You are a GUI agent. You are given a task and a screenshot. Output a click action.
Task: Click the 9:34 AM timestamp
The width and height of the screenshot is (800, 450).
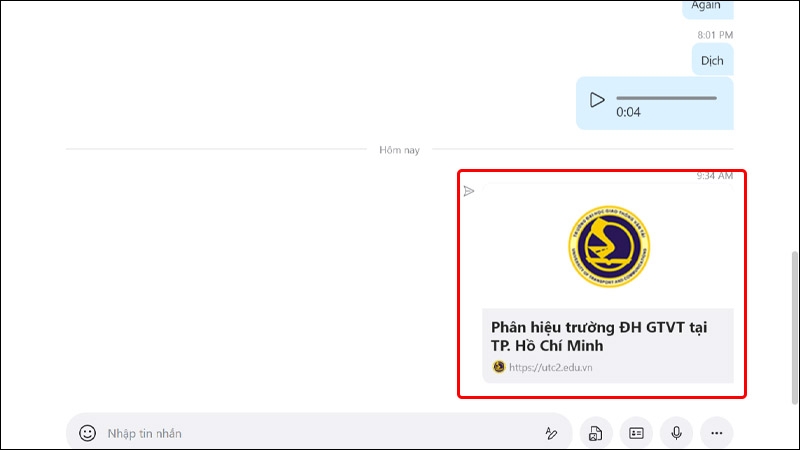pyautogui.click(x=715, y=176)
